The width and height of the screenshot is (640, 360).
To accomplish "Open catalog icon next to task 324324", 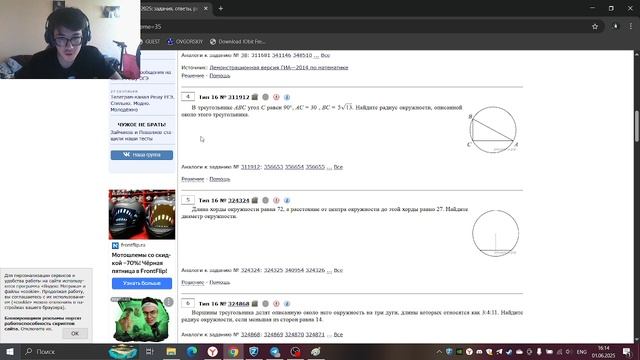I will coord(255,200).
